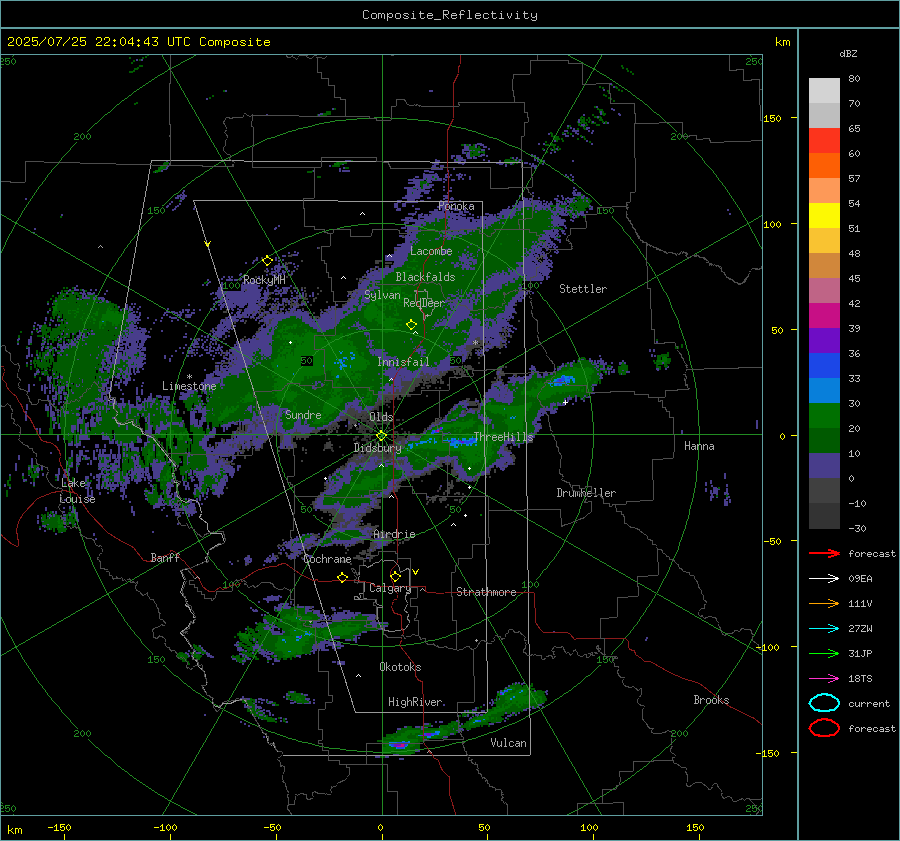This screenshot has width=900, height=841.
Task: Click the Olds town label
Action: tap(381, 417)
